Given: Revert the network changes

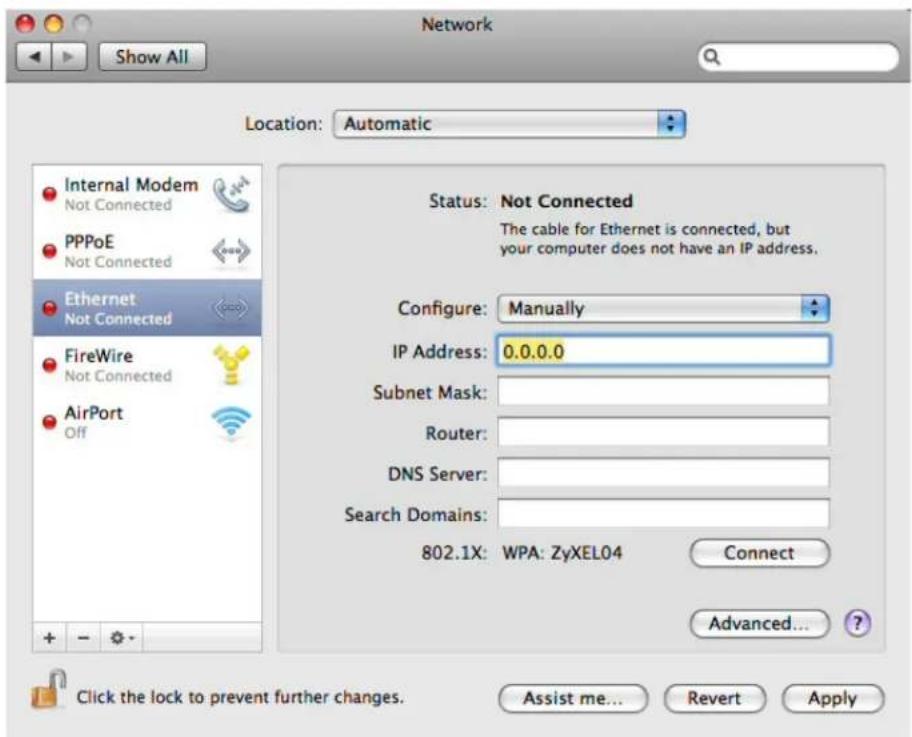Looking at the screenshot, I should [715, 698].
